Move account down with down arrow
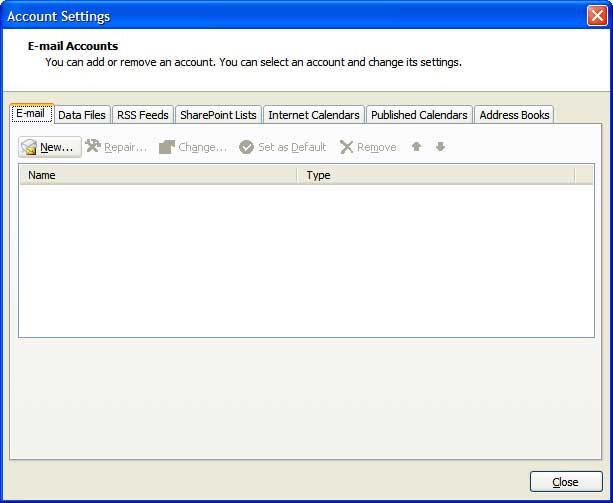The image size is (613, 503). pos(441,147)
